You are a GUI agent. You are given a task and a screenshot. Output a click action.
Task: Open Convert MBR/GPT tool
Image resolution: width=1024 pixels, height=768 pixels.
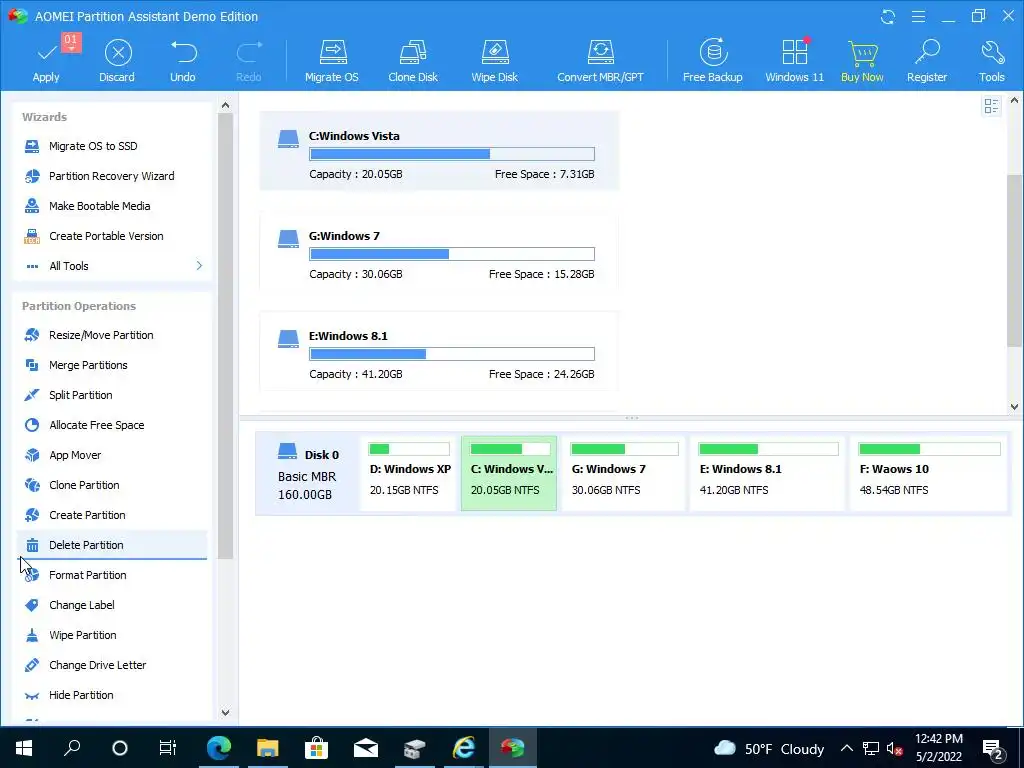point(600,61)
